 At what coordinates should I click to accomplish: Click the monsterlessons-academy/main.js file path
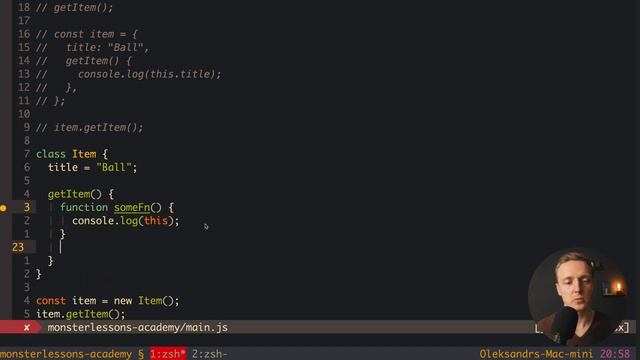[138, 327]
